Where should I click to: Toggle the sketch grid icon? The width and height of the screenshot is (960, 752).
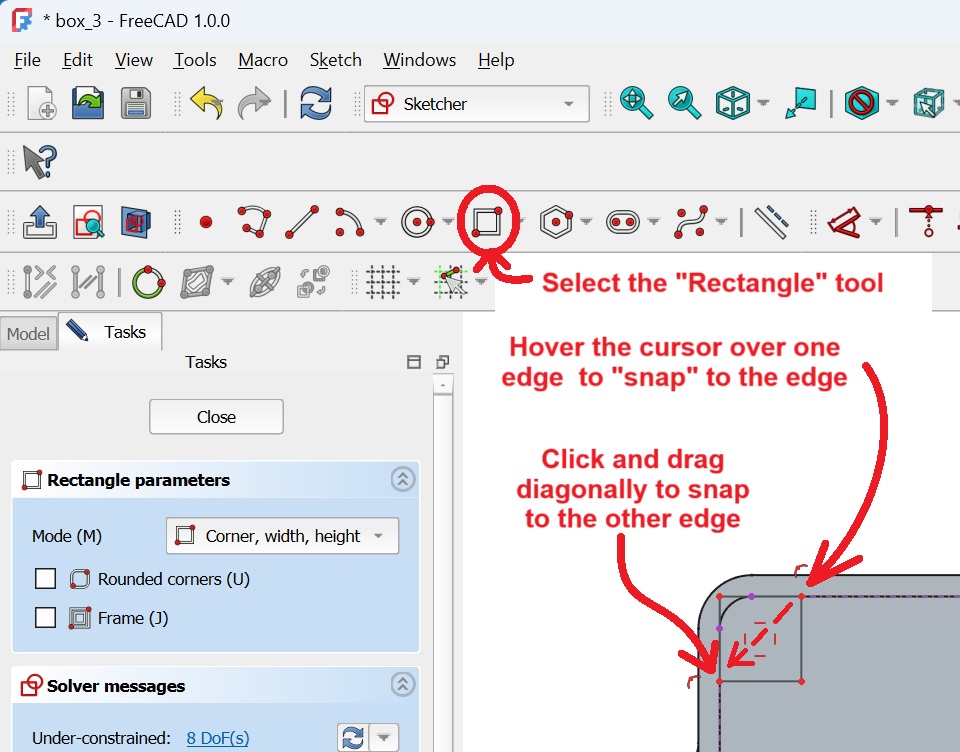(382, 282)
